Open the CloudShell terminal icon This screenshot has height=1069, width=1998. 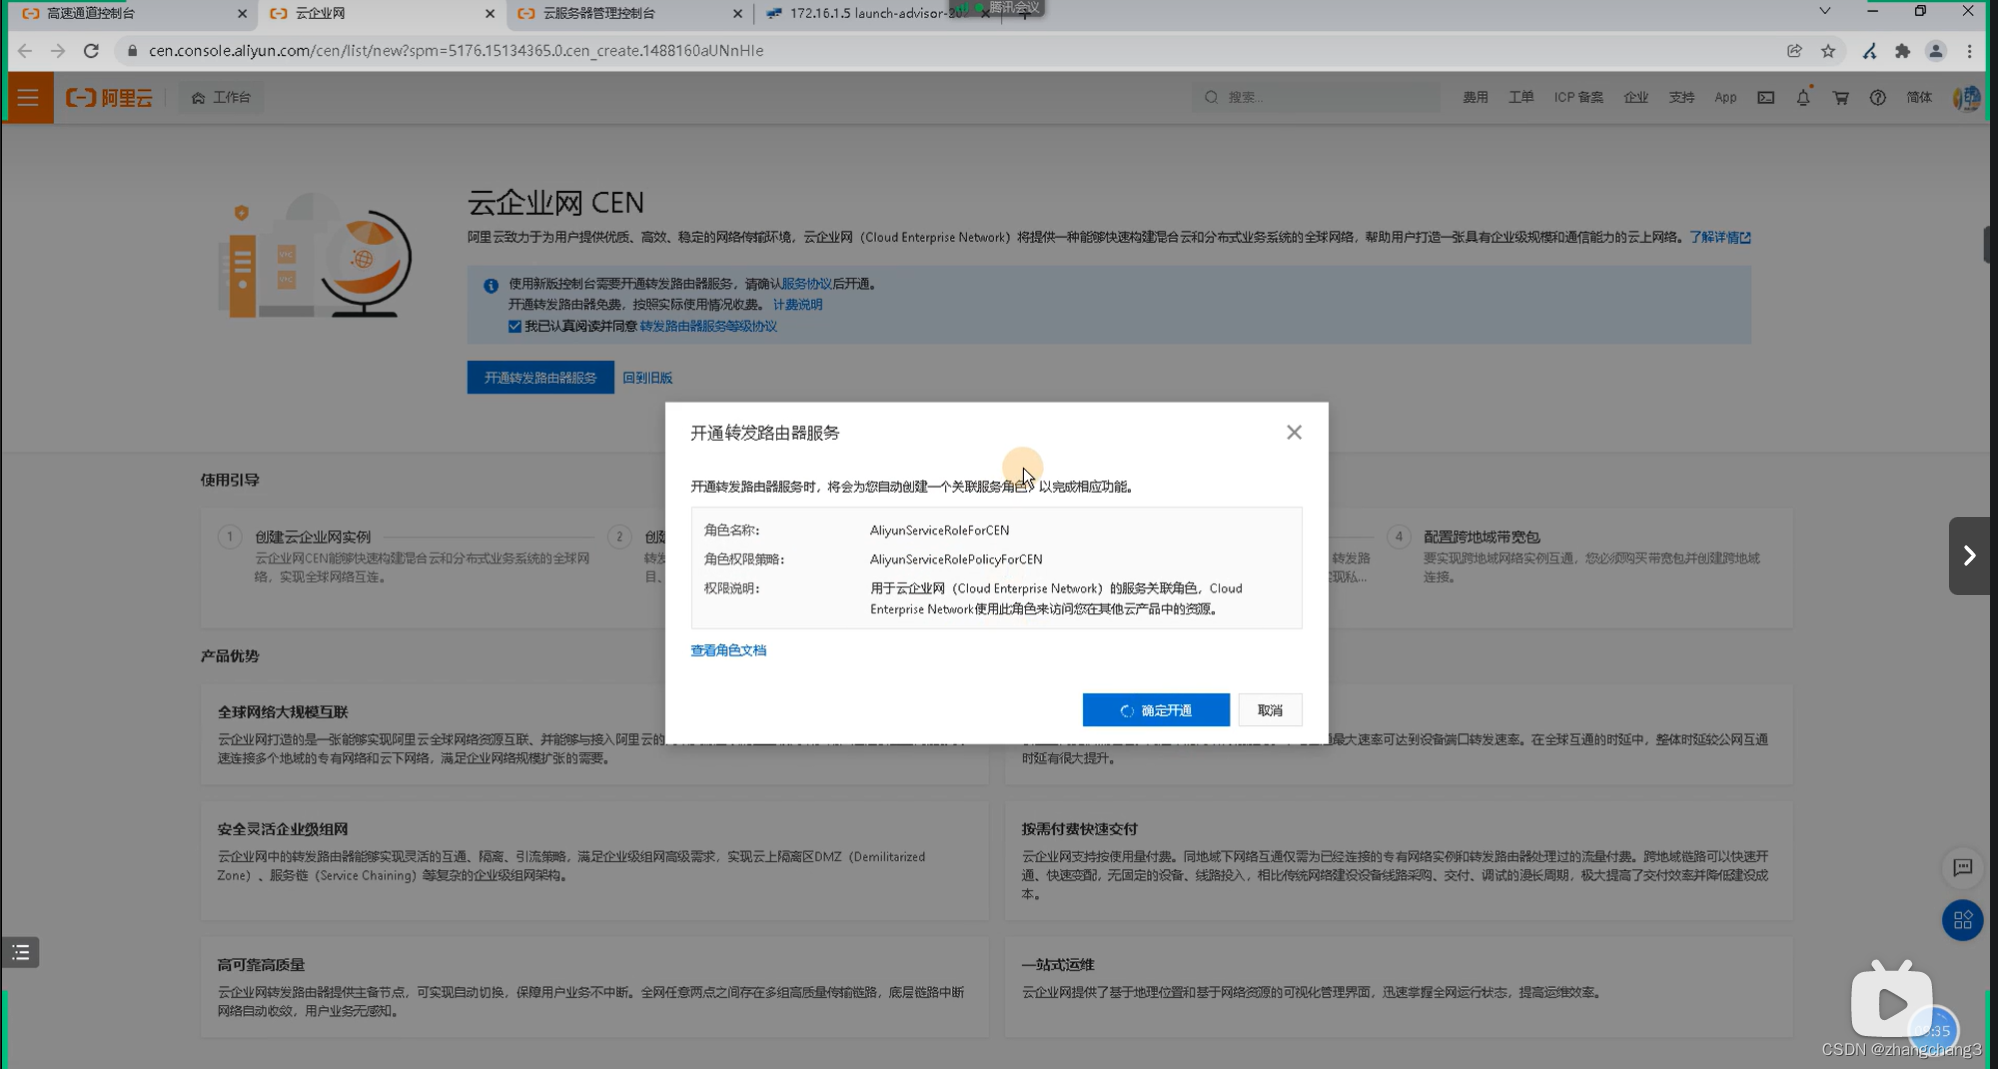coord(1766,97)
